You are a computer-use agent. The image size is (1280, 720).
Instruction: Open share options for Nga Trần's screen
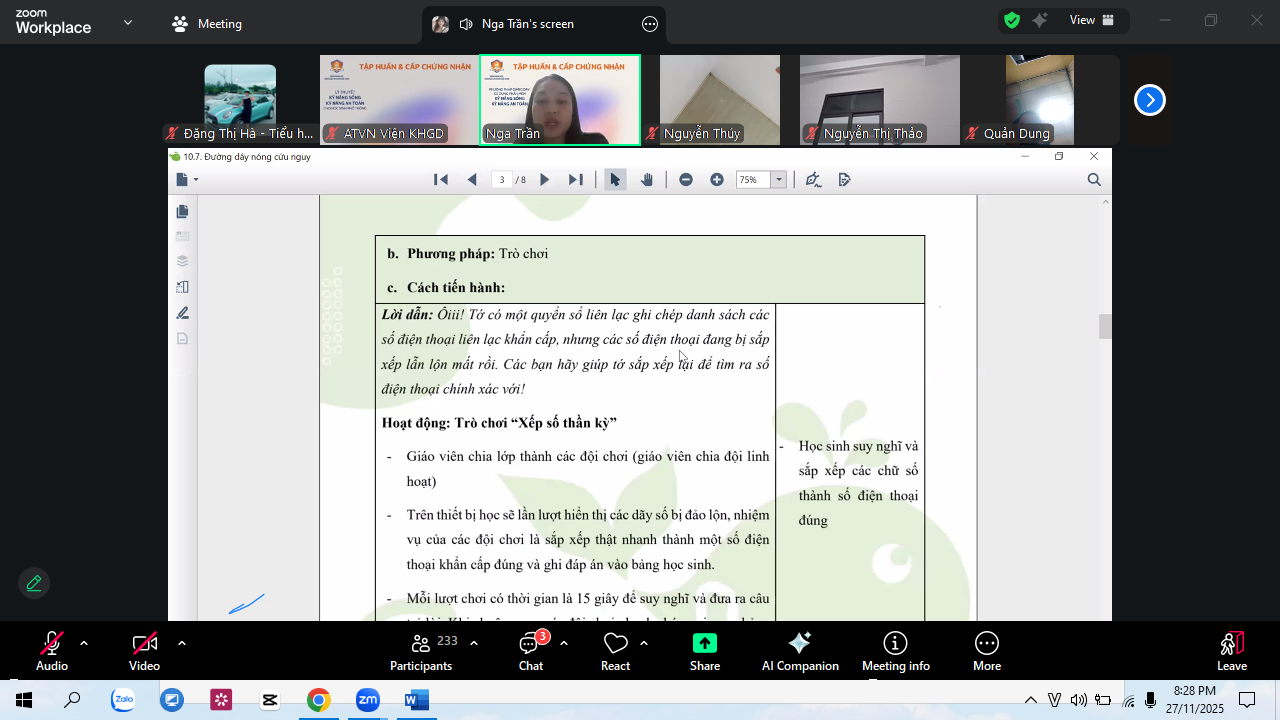coord(650,24)
